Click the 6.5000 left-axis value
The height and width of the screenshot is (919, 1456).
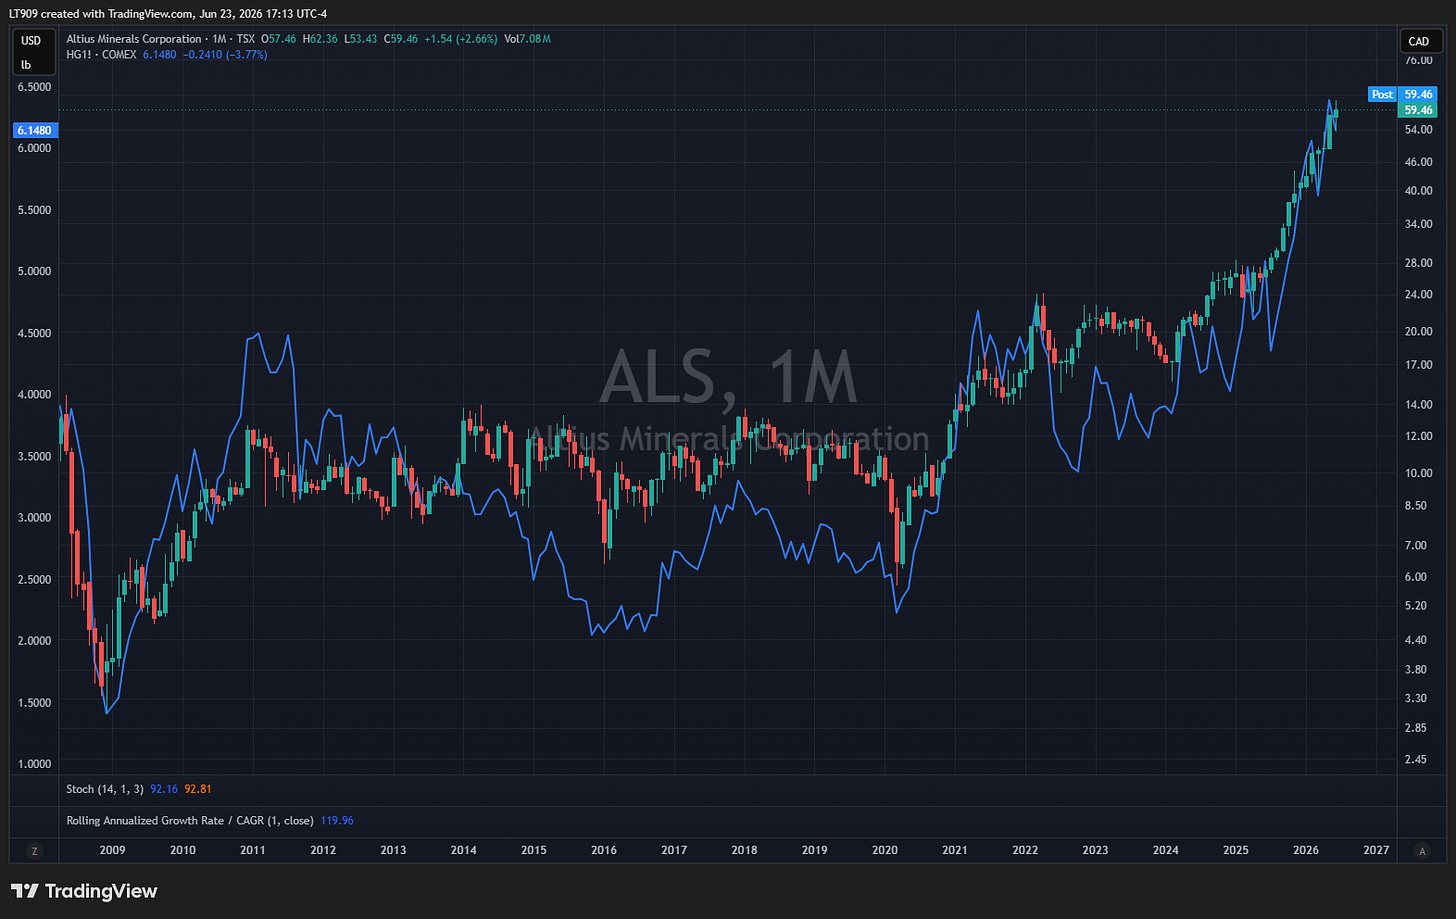[x=34, y=87]
